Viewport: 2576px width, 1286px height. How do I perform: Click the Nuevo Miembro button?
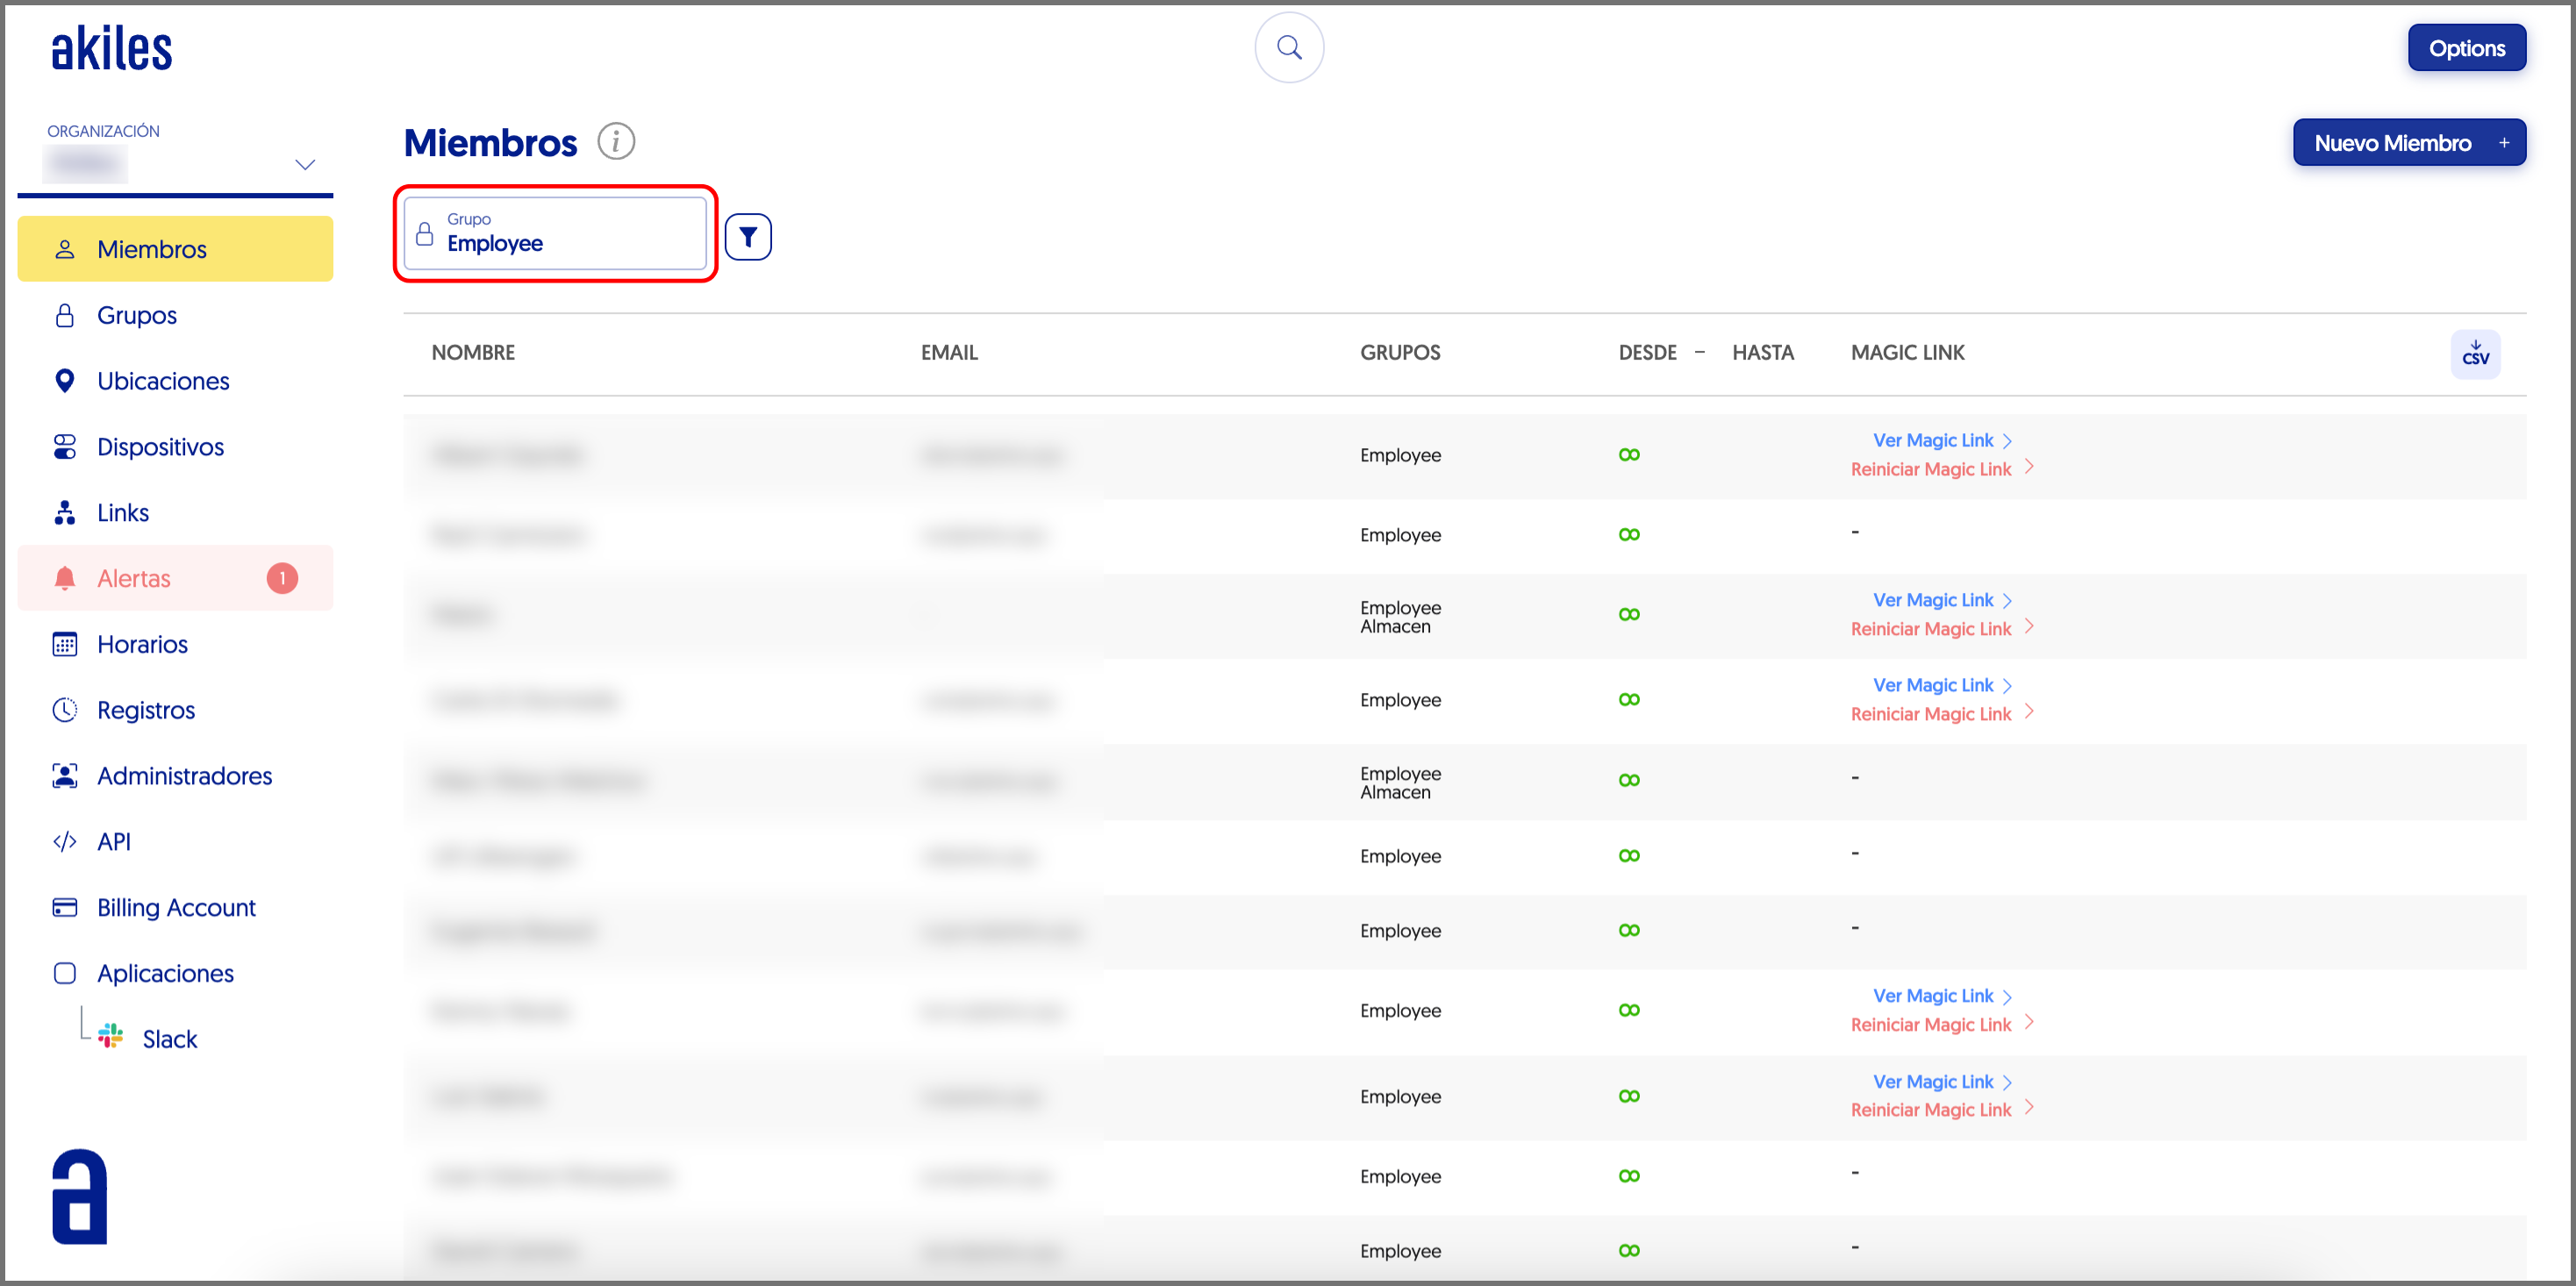[x=2407, y=143]
